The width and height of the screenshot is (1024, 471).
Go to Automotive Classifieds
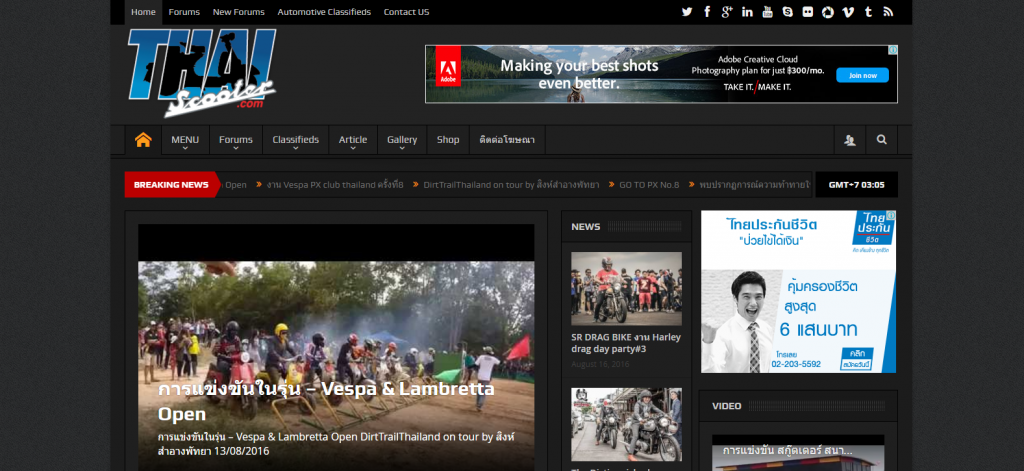[324, 12]
